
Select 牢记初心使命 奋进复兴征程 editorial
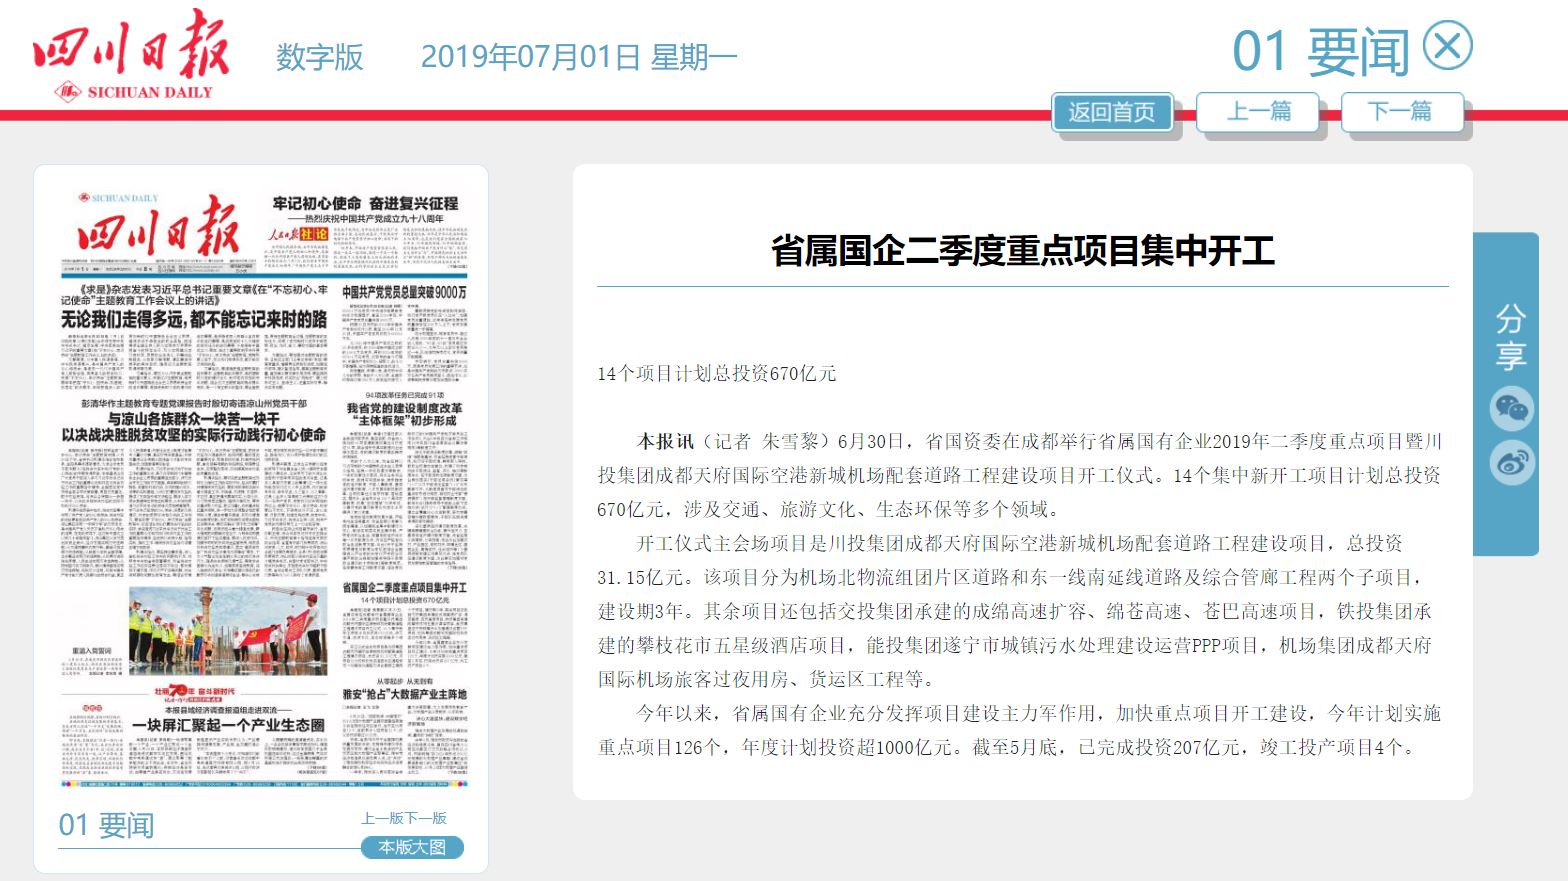(x=365, y=204)
